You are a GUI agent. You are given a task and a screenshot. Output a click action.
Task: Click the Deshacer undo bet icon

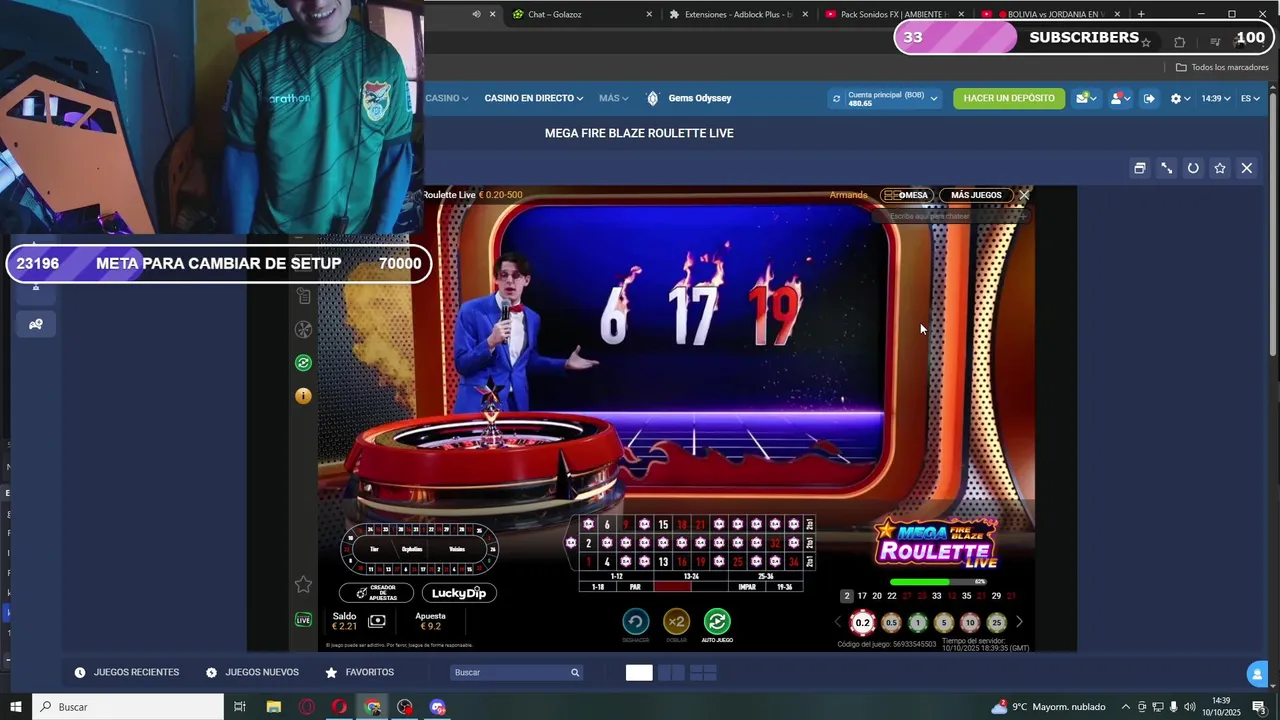click(636, 622)
